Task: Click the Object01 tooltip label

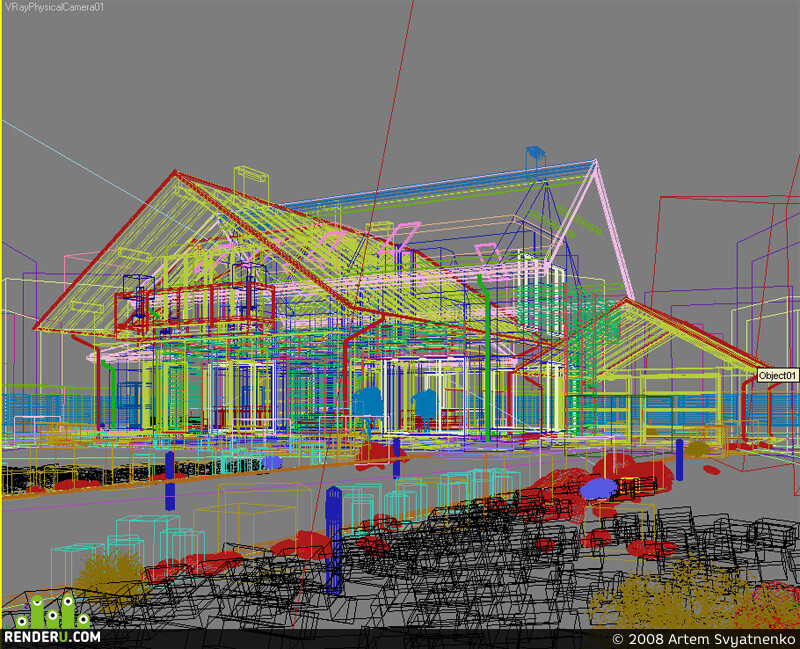Action: pyautogui.click(x=777, y=376)
